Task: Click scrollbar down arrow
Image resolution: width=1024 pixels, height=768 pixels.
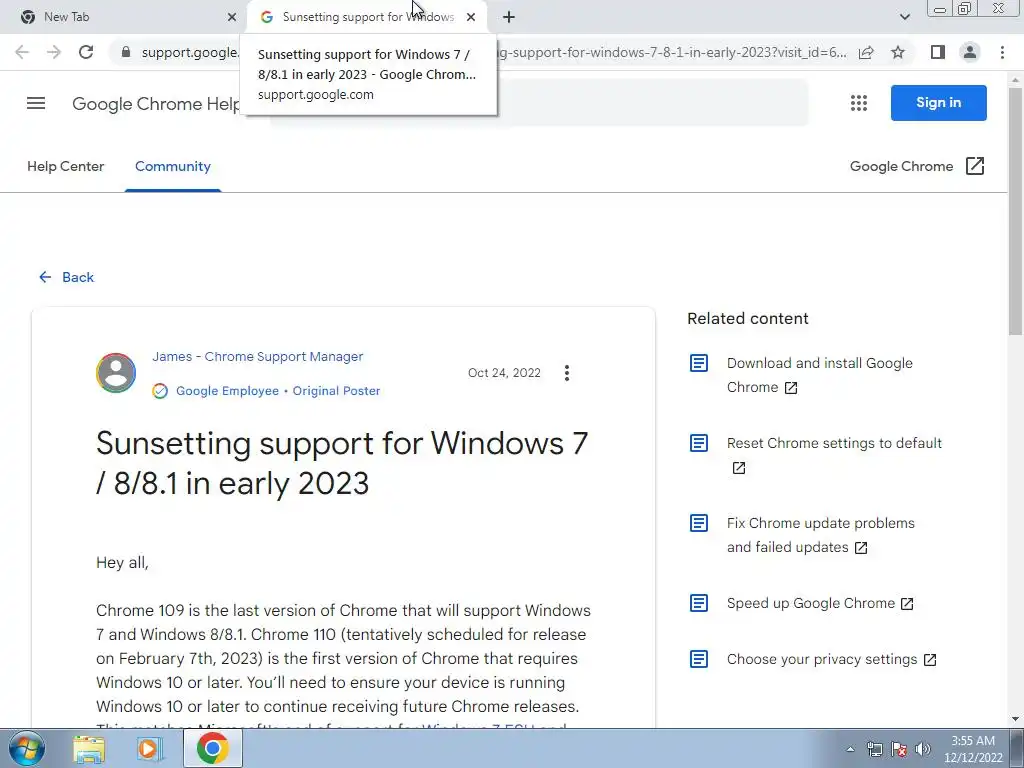Action: 1015,720
